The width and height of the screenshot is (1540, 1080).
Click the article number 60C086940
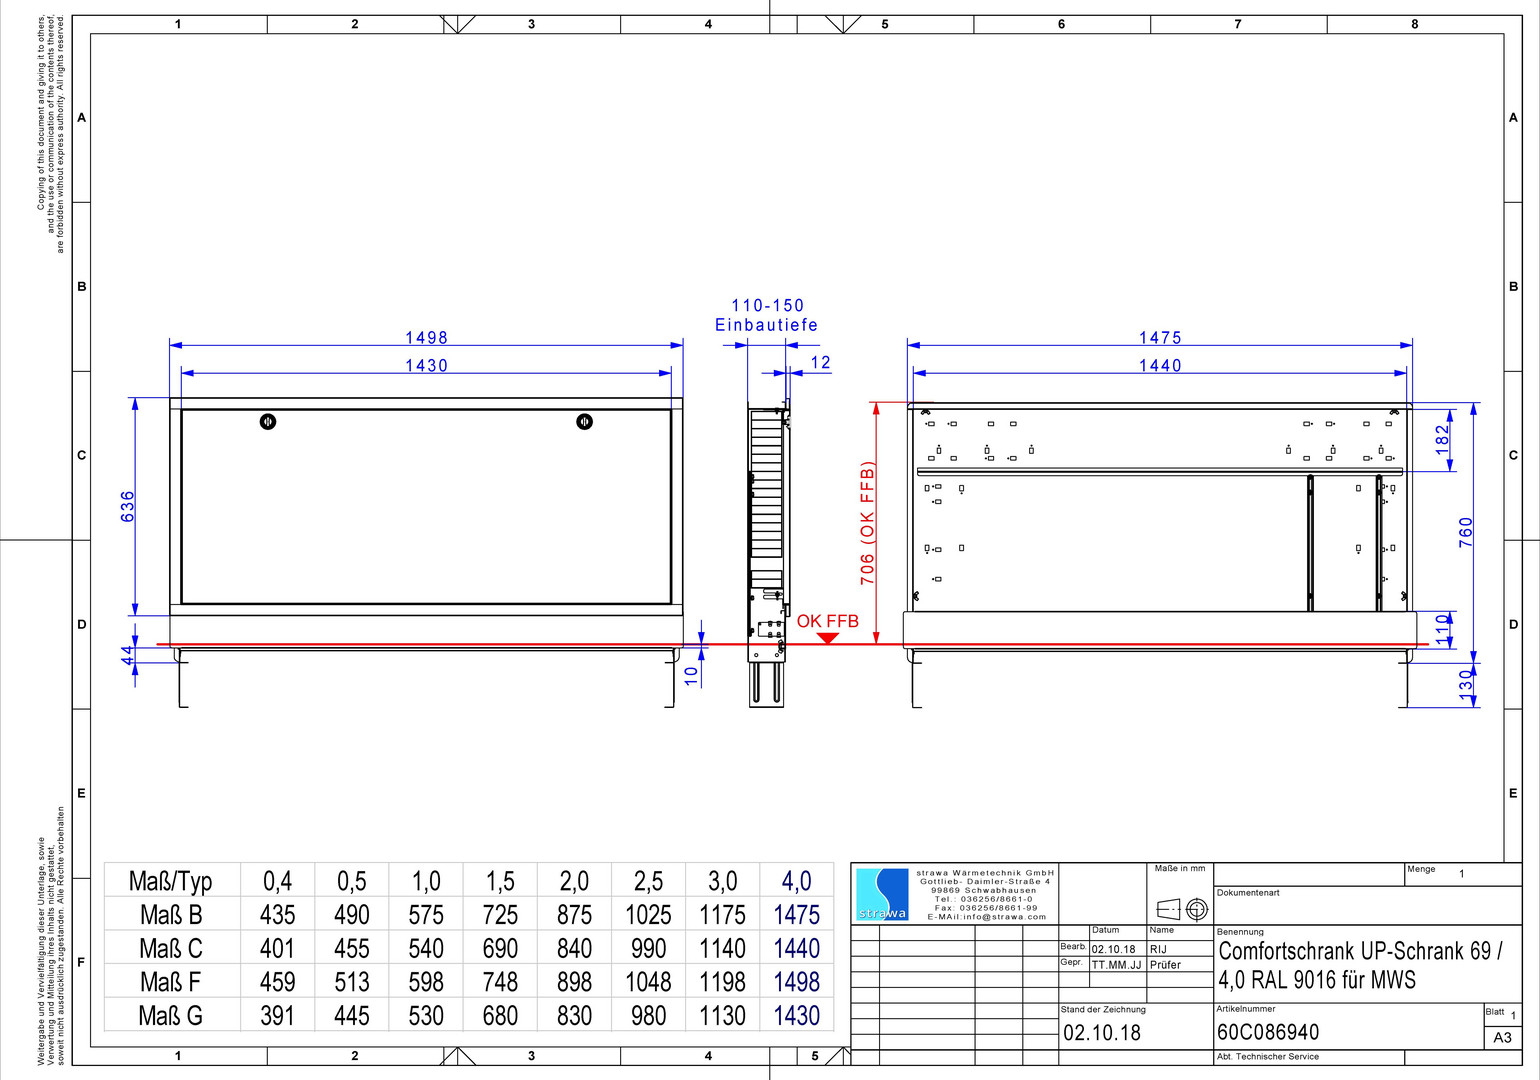(1268, 1032)
